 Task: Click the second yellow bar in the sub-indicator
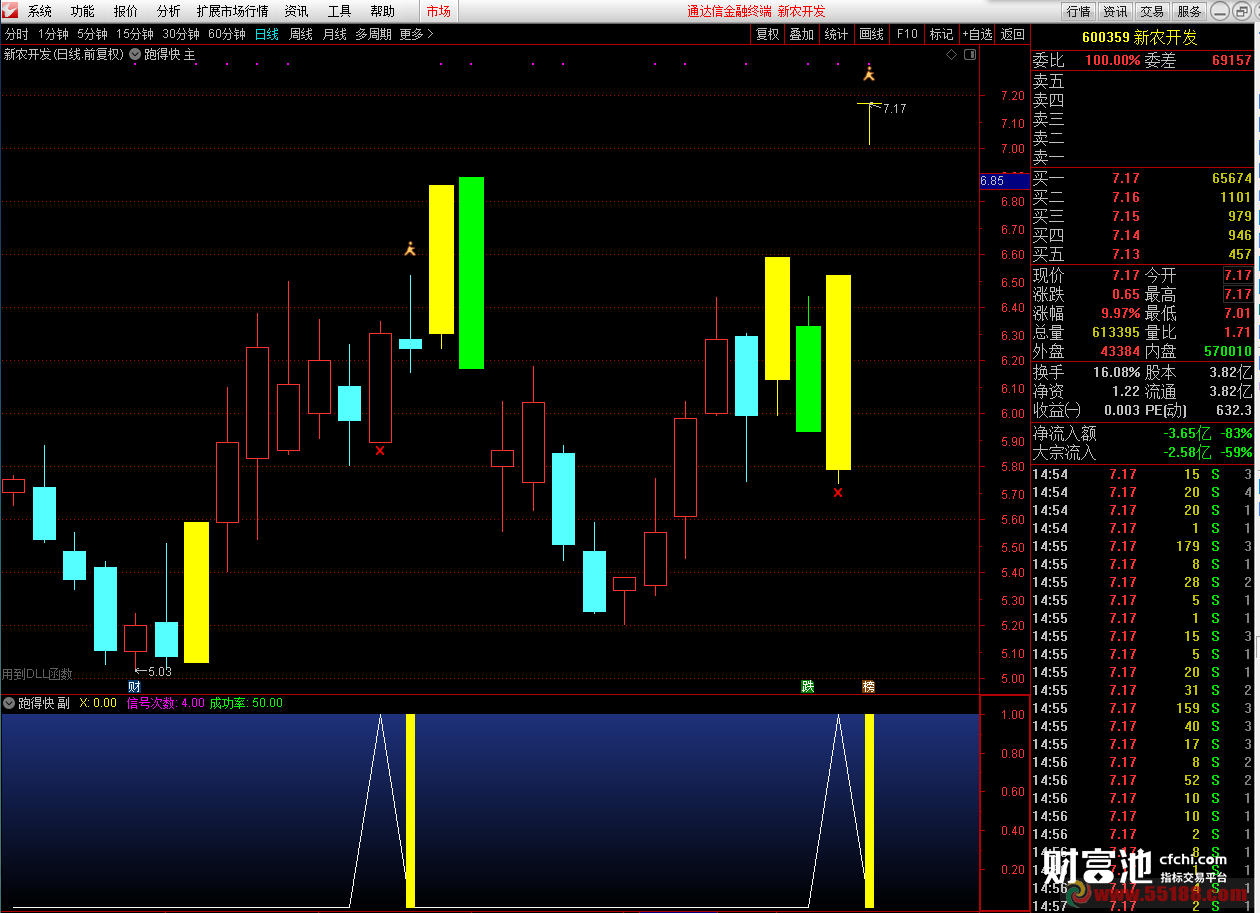[869, 811]
